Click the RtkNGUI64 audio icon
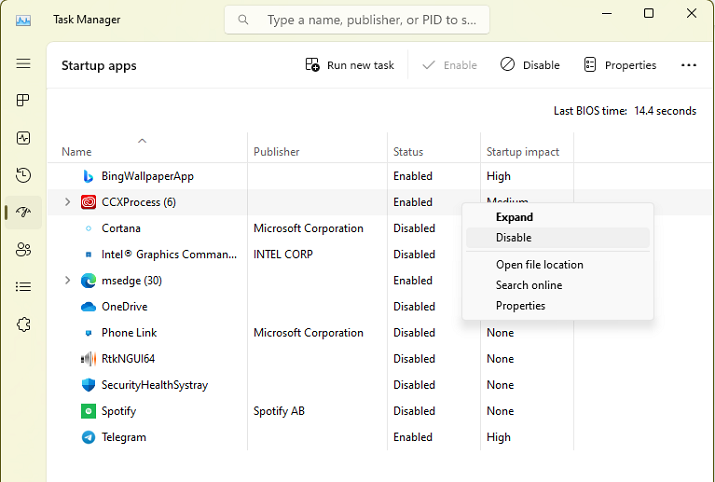 coord(88,359)
